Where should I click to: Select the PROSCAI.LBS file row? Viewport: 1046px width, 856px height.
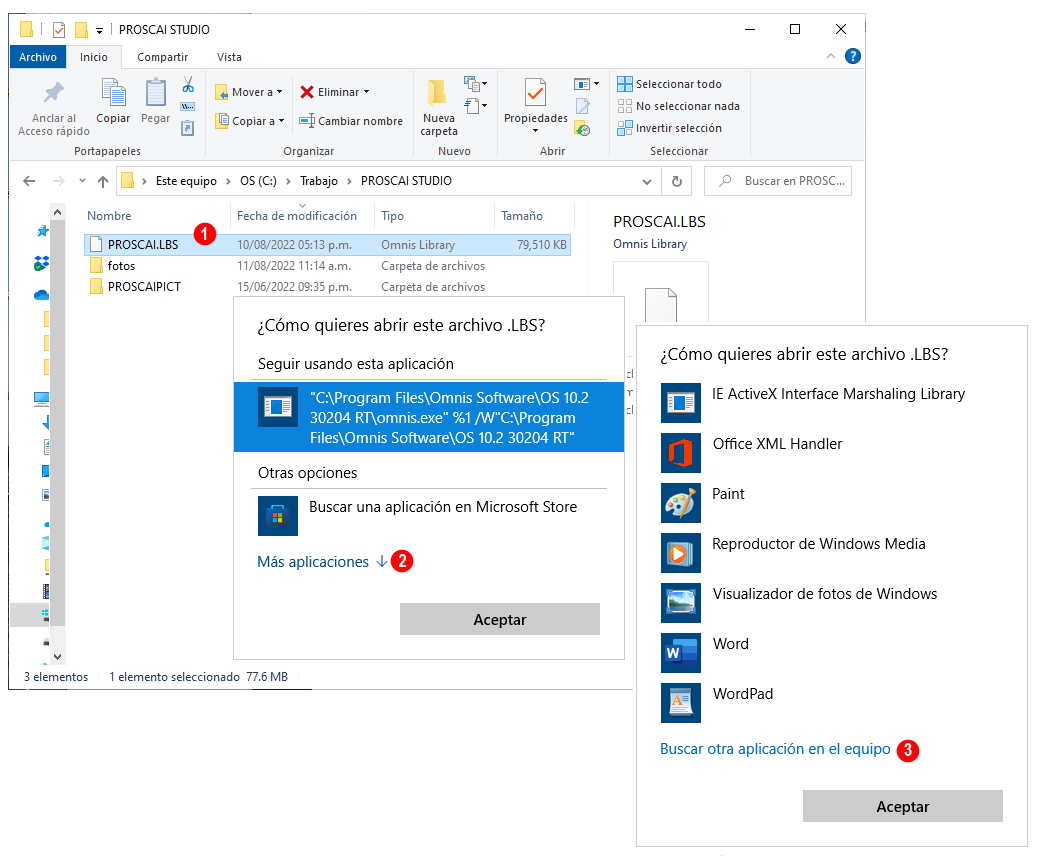327,245
